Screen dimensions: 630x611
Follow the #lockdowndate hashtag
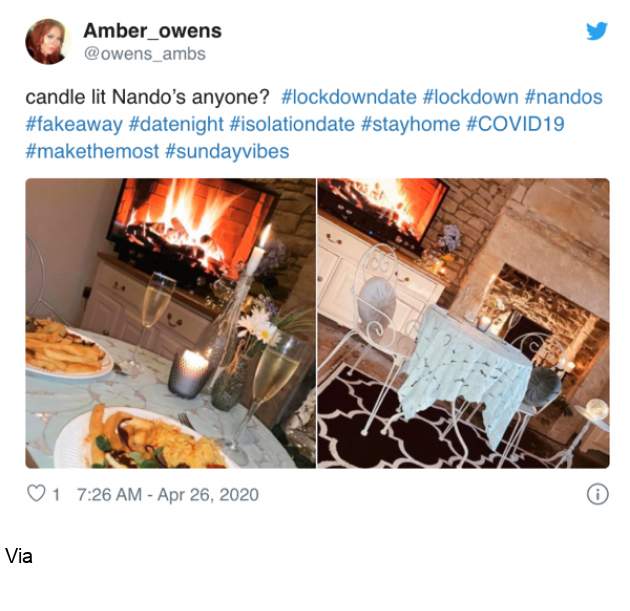tap(349, 97)
